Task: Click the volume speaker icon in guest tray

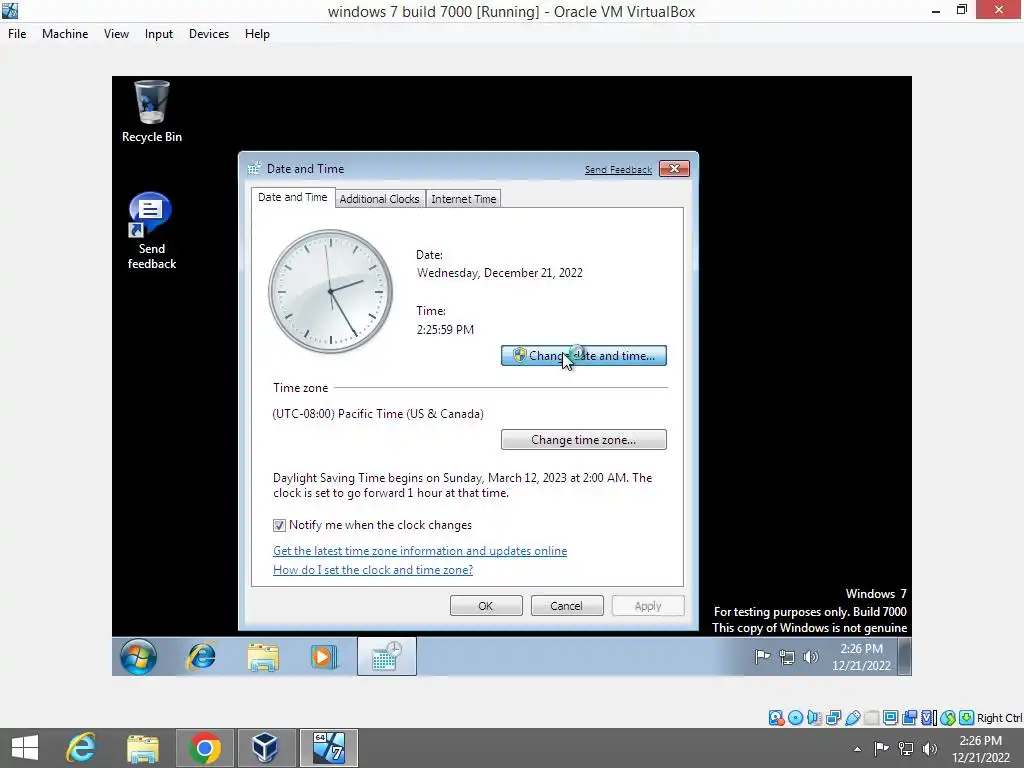Action: [810, 657]
